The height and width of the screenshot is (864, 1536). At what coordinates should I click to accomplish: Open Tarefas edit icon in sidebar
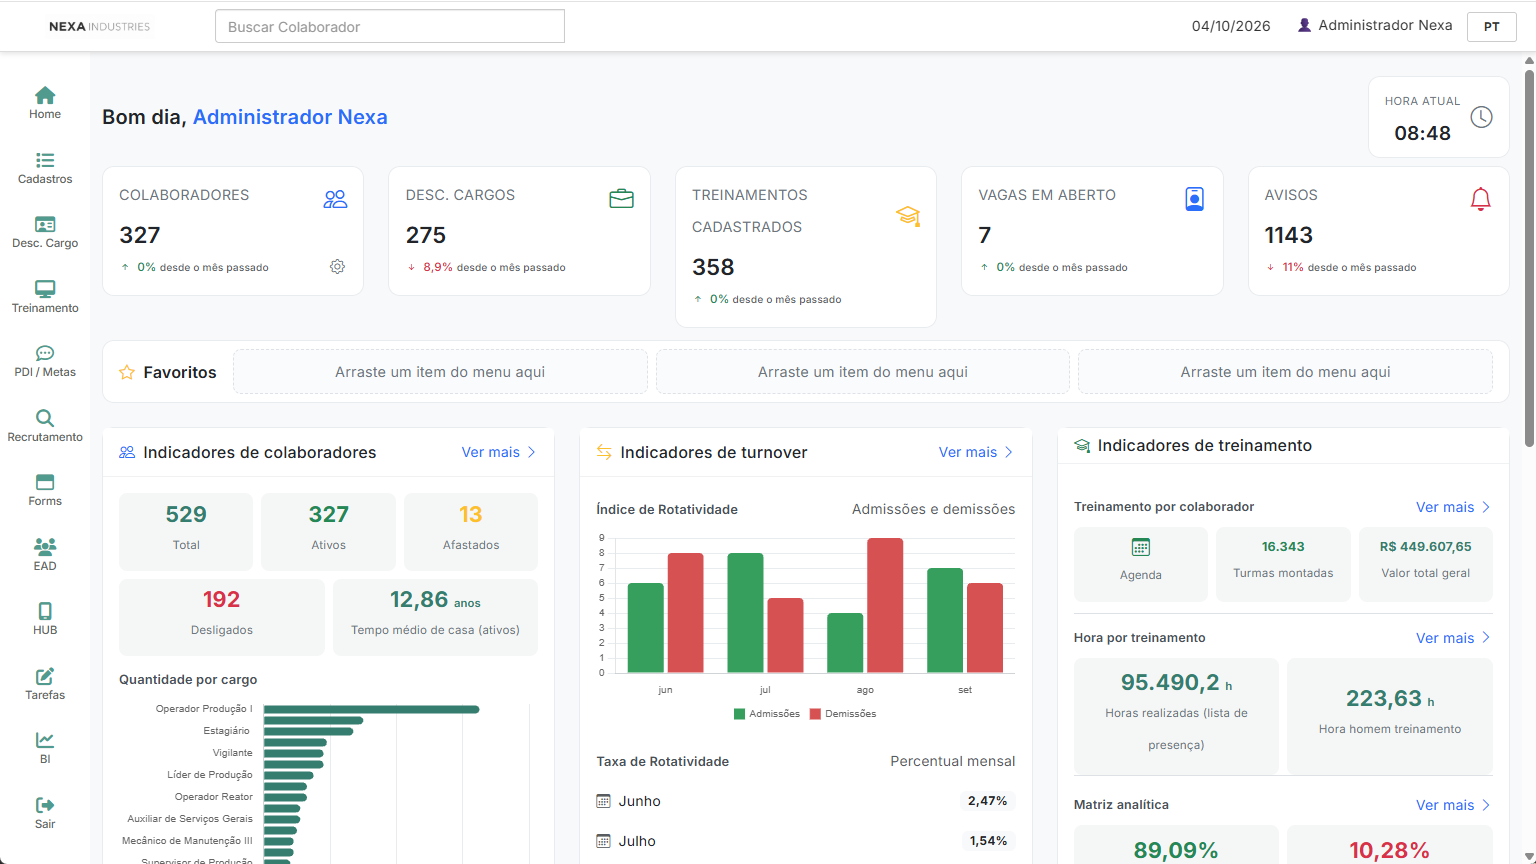coord(45,676)
